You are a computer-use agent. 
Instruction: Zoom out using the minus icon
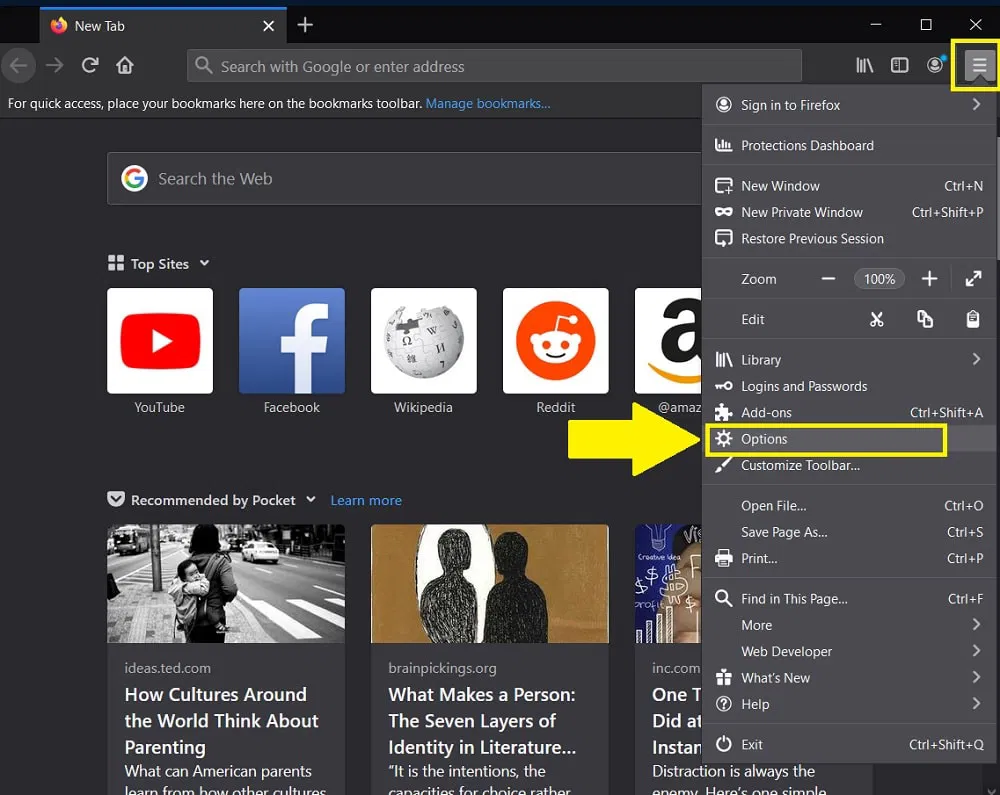[827, 279]
